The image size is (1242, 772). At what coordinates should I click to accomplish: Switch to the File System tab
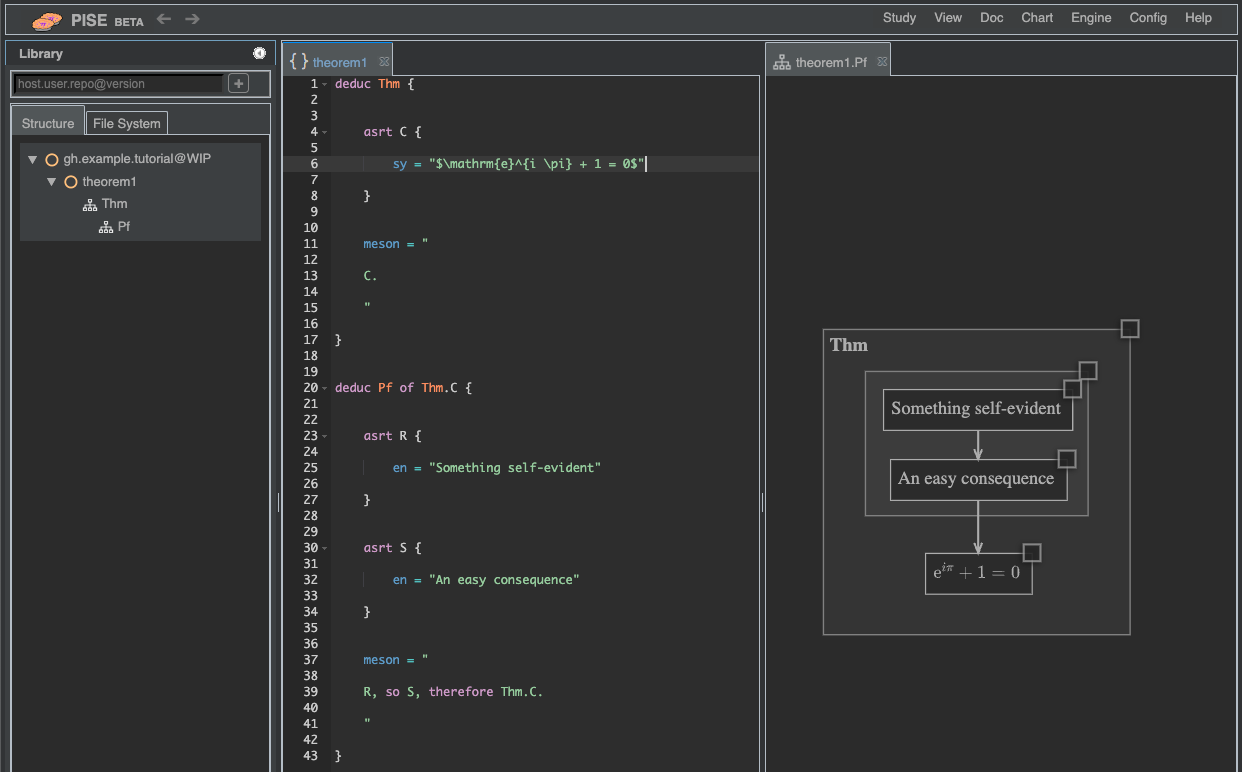point(126,124)
